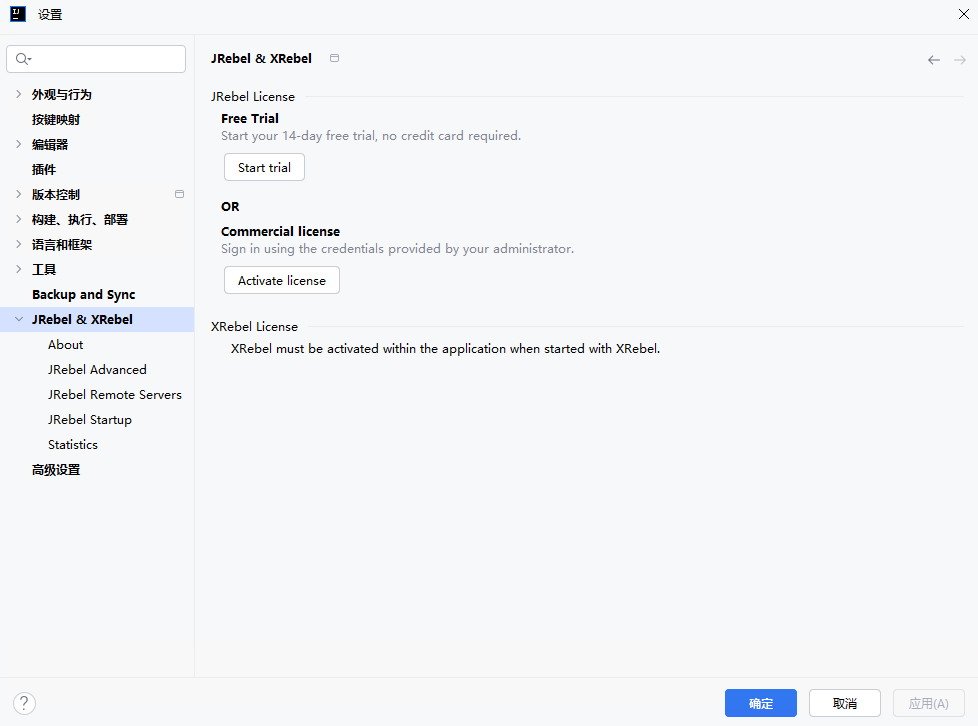Collapse the JRebel & XRebel node
This screenshot has height=726, width=978.
click(x=18, y=320)
